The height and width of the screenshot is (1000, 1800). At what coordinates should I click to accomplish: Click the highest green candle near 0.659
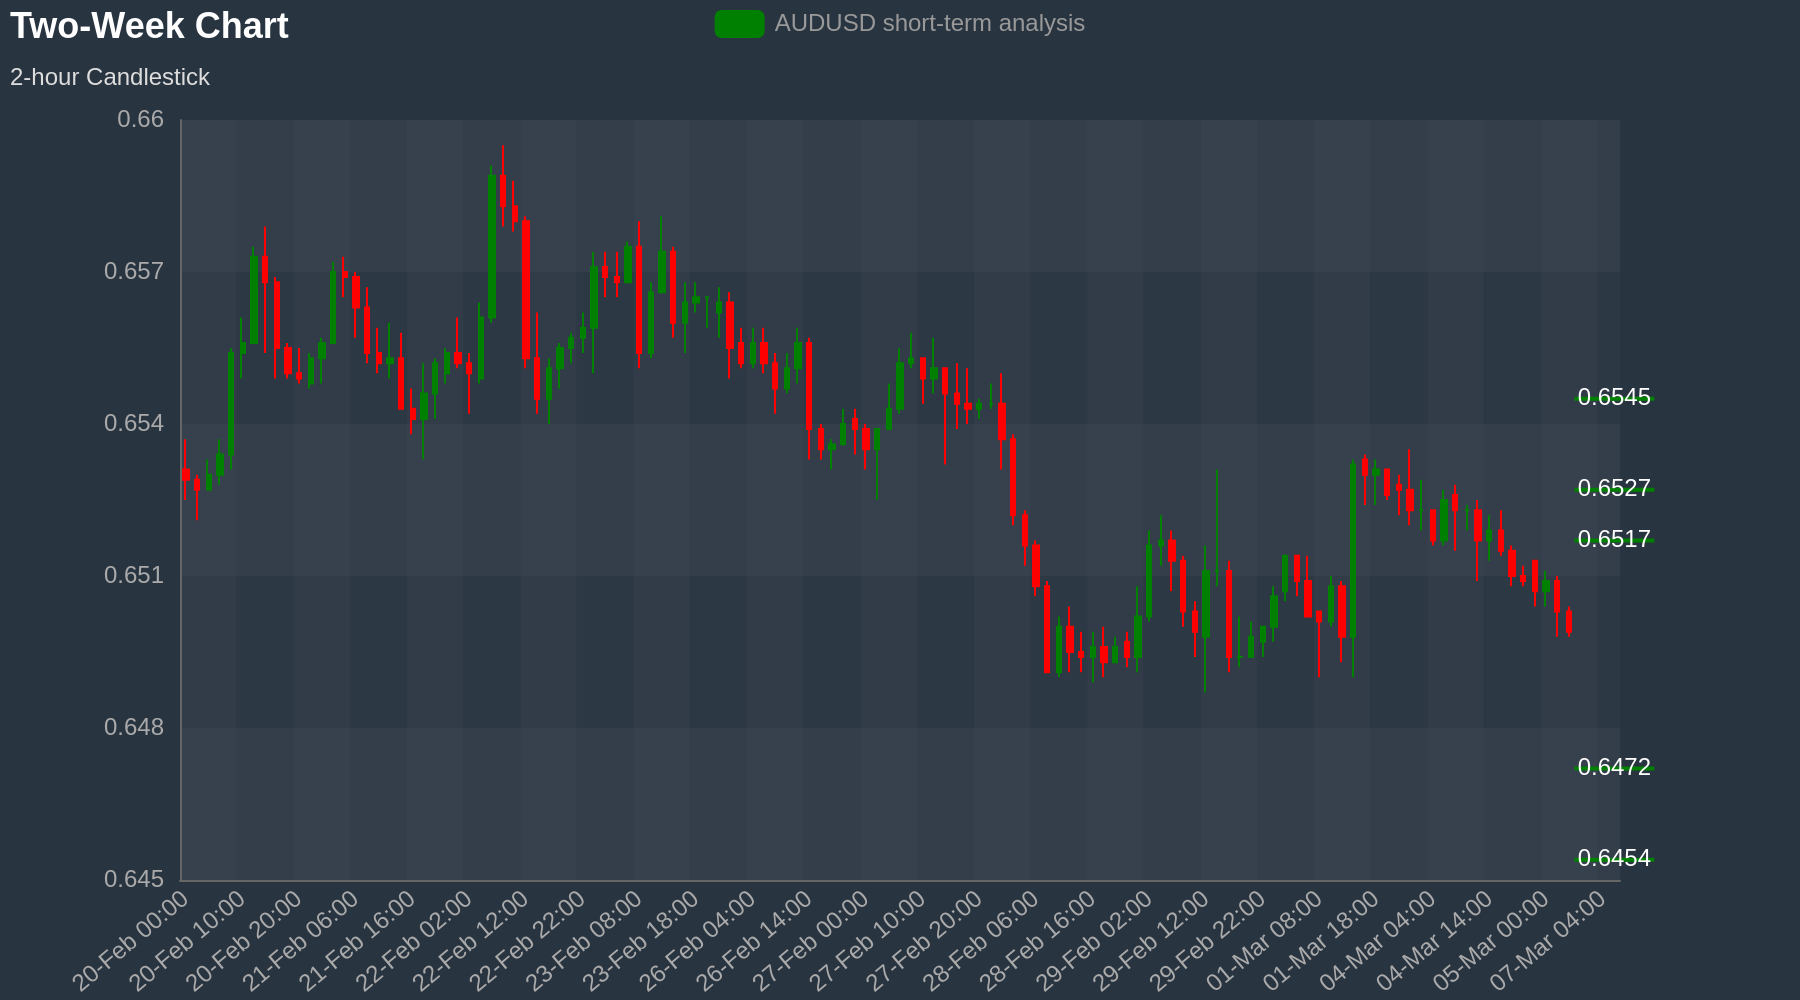(491, 246)
